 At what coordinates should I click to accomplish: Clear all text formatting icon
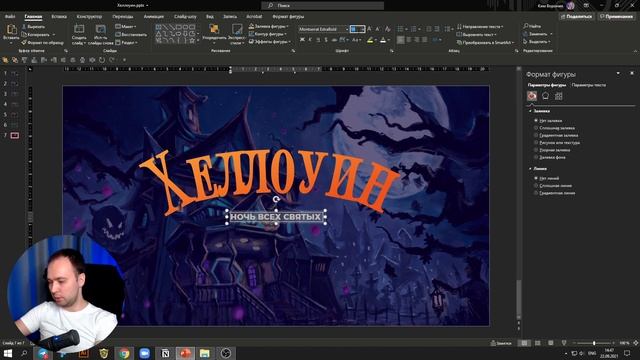(x=387, y=29)
